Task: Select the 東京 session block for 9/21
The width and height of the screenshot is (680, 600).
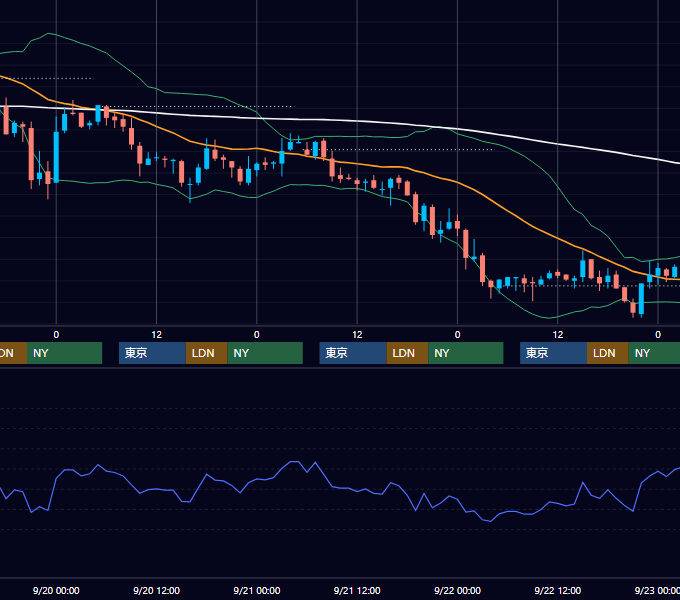Action: [x=353, y=353]
